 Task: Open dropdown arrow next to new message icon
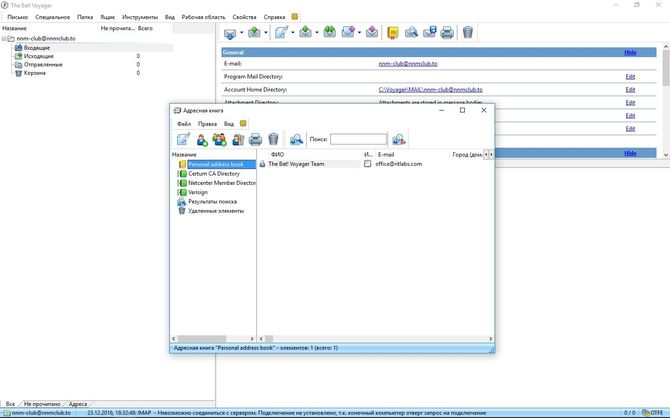(x=293, y=33)
